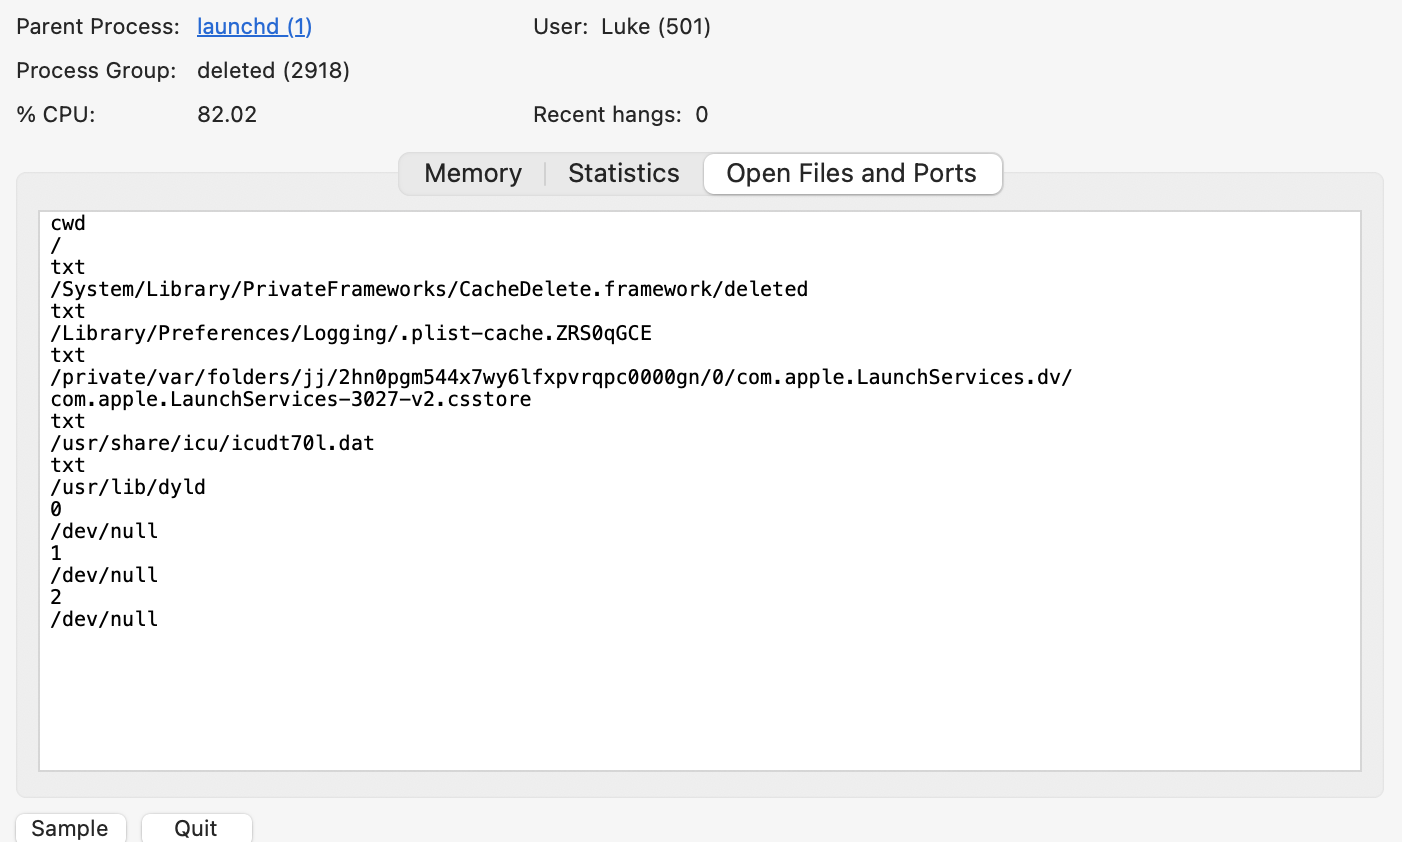1402x842 pixels.
Task: Click the User value Luke (501)
Action: [x=655, y=27]
